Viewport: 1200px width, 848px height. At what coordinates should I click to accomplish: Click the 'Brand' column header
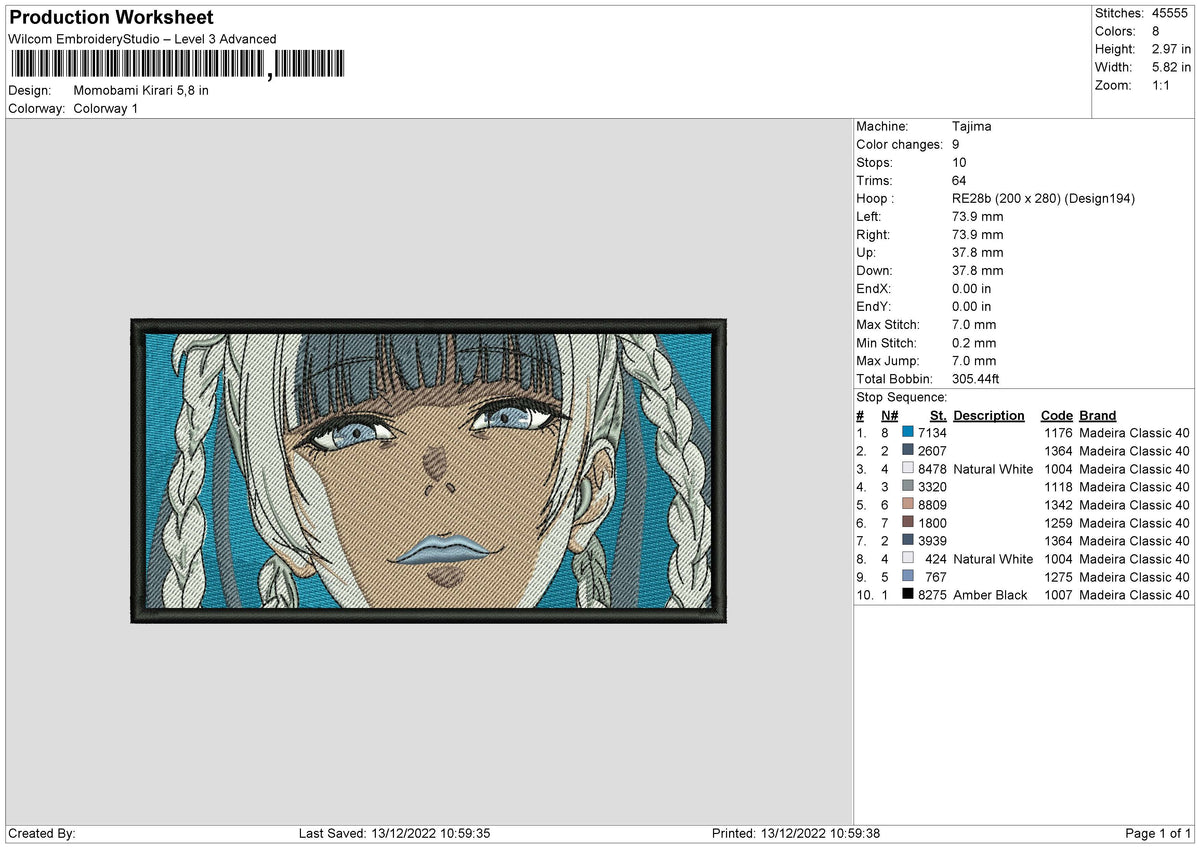(1098, 415)
